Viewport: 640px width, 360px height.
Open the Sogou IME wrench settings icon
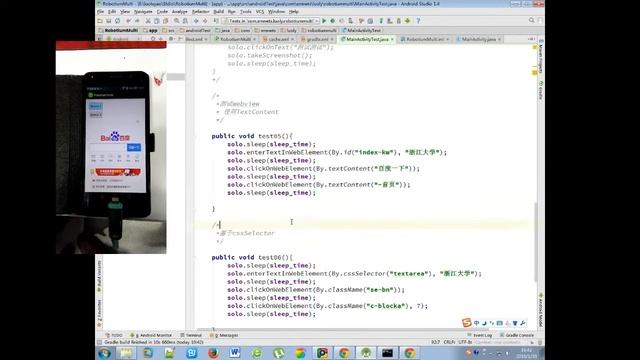[522, 323]
